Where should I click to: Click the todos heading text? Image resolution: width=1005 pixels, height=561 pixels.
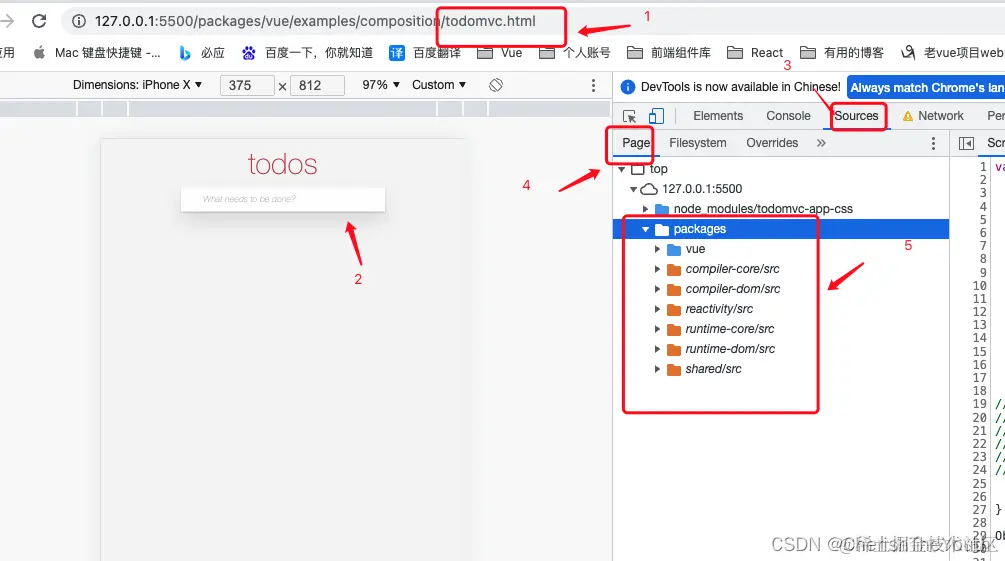283,165
